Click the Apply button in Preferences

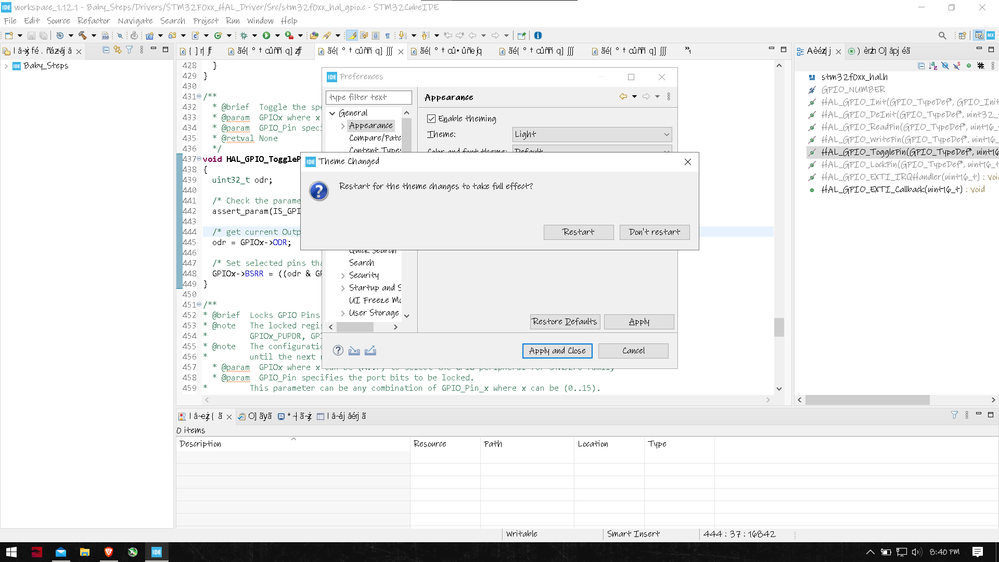639,322
